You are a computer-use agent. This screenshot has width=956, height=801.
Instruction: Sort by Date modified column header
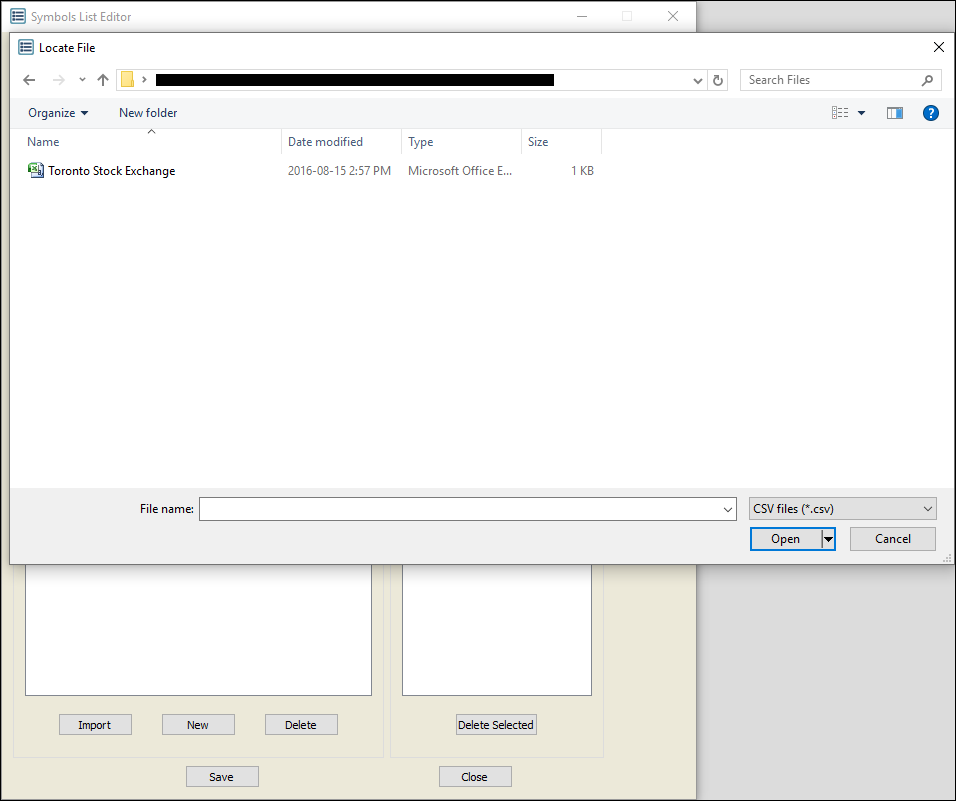pyautogui.click(x=326, y=142)
